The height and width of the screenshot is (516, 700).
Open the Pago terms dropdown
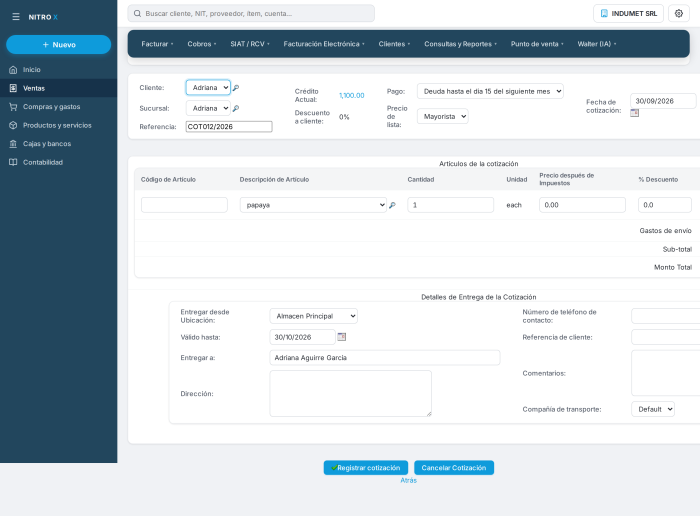click(x=490, y=91)
